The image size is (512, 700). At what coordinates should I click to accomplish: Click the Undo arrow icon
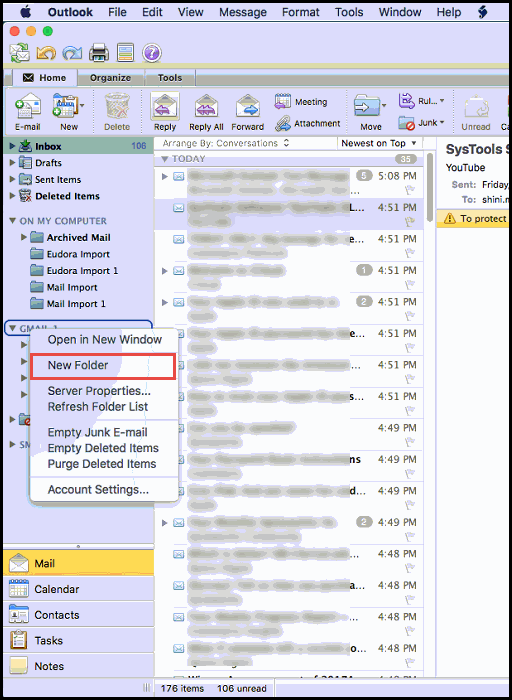[x=46, y=53]
